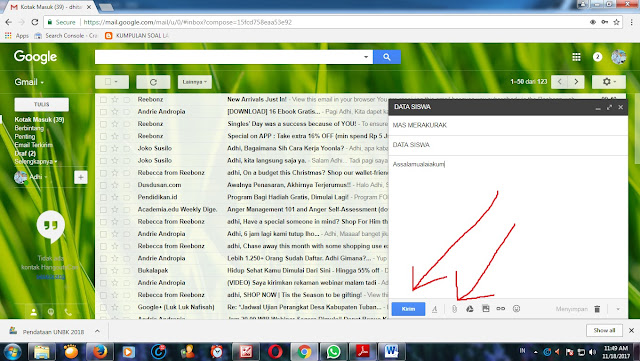Select the checkbox for Andrie Andropia DOWNLOAD email
Viewport: 640px width, 361px height.
point(103,112)
